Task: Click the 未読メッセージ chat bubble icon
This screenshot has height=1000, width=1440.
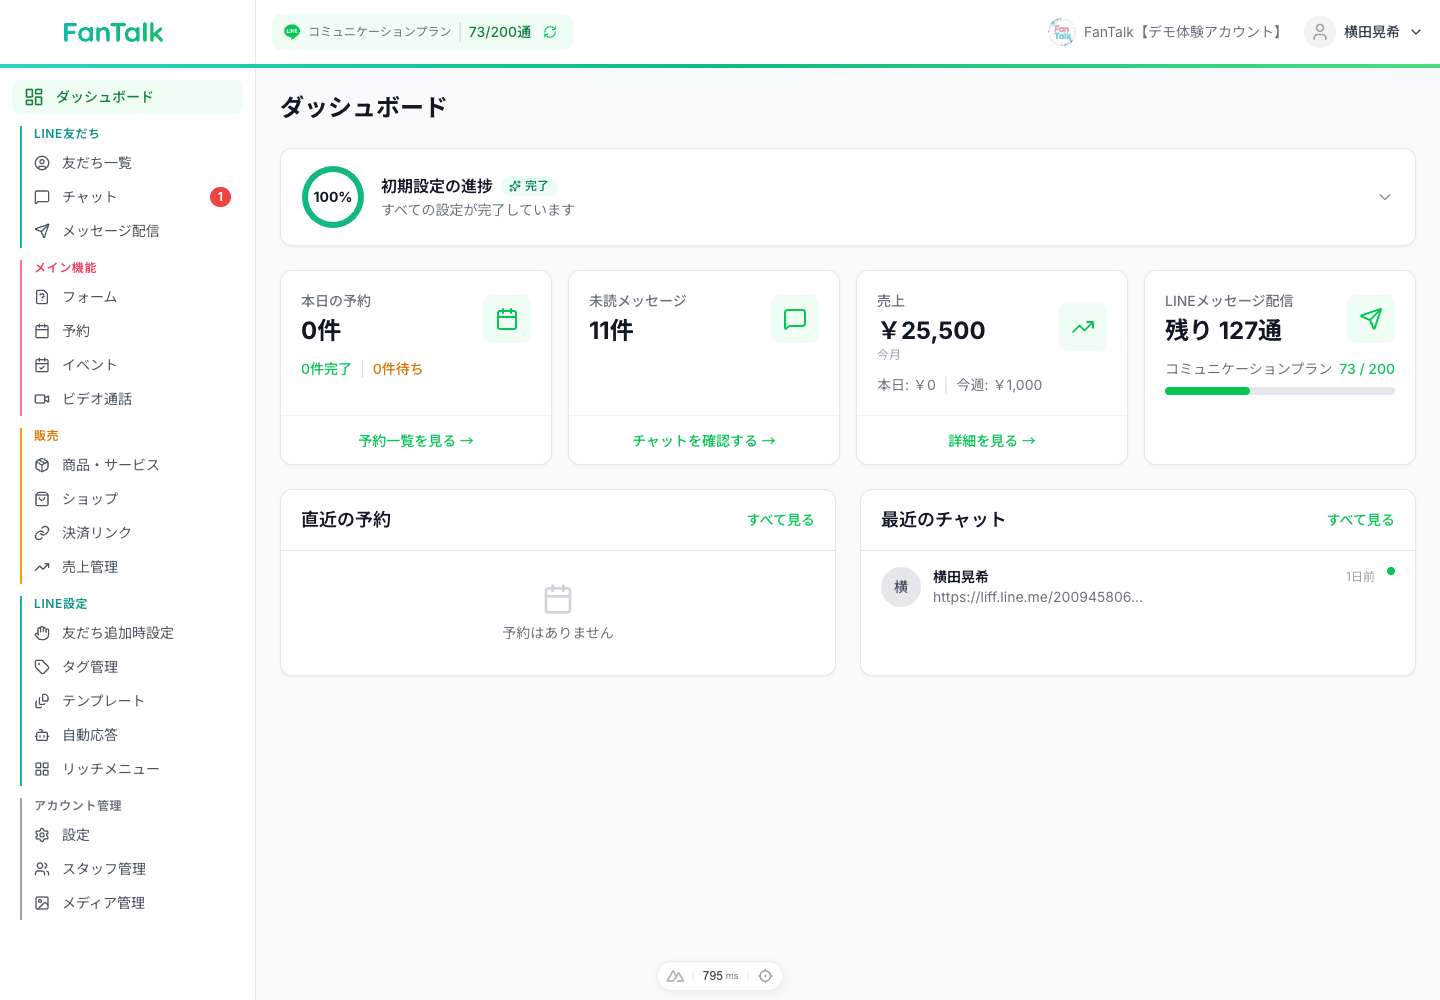Action: (795, 319)
